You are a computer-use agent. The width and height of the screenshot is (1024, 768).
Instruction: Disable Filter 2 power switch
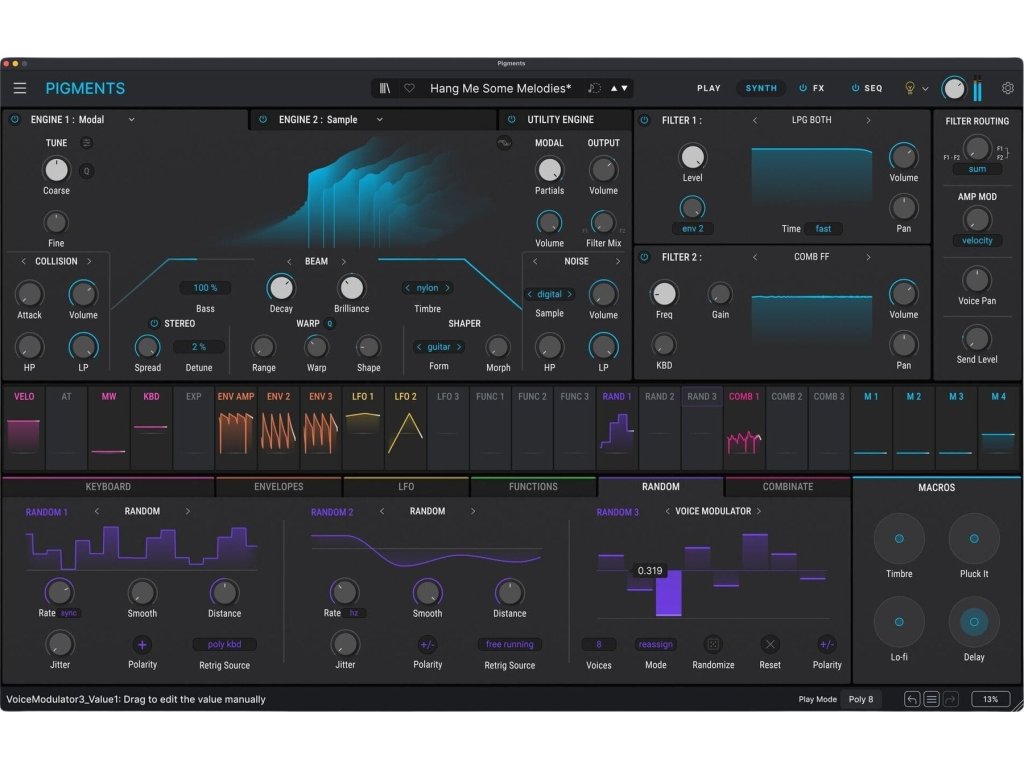tap(643, 257)
